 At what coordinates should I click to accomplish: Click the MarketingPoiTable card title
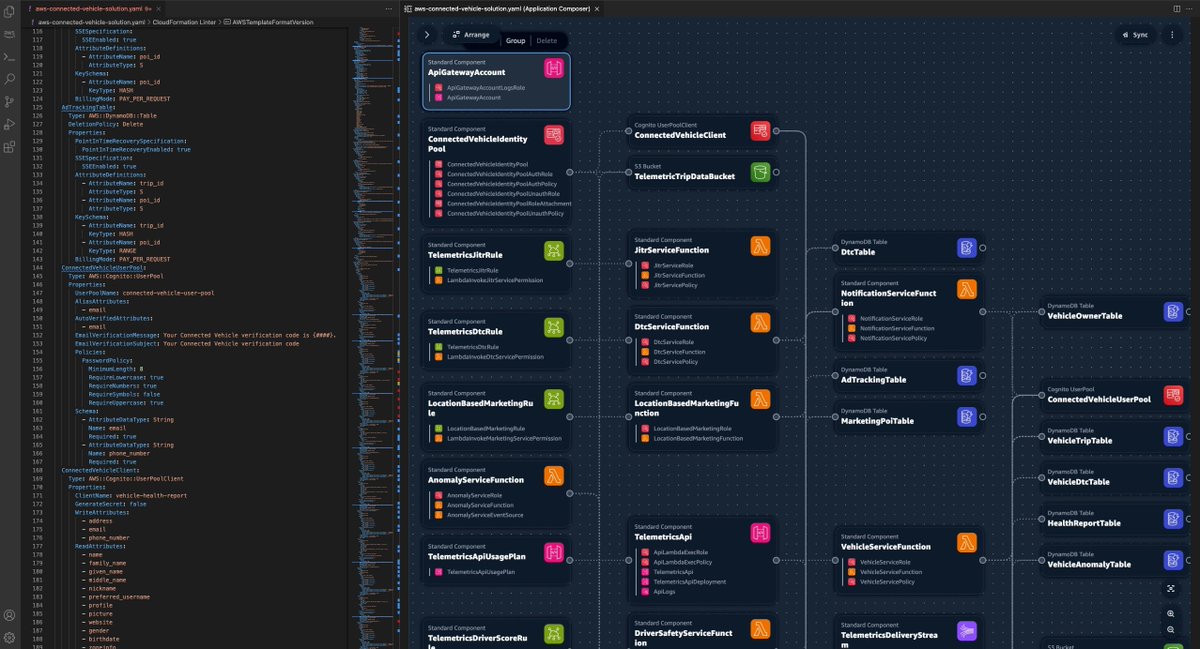(x=877, y=421)
